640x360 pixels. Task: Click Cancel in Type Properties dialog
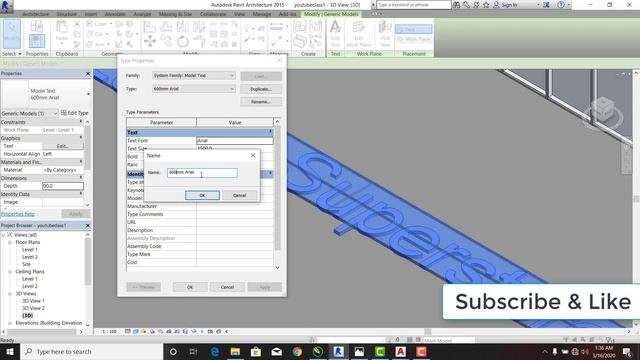coord(227,287)
